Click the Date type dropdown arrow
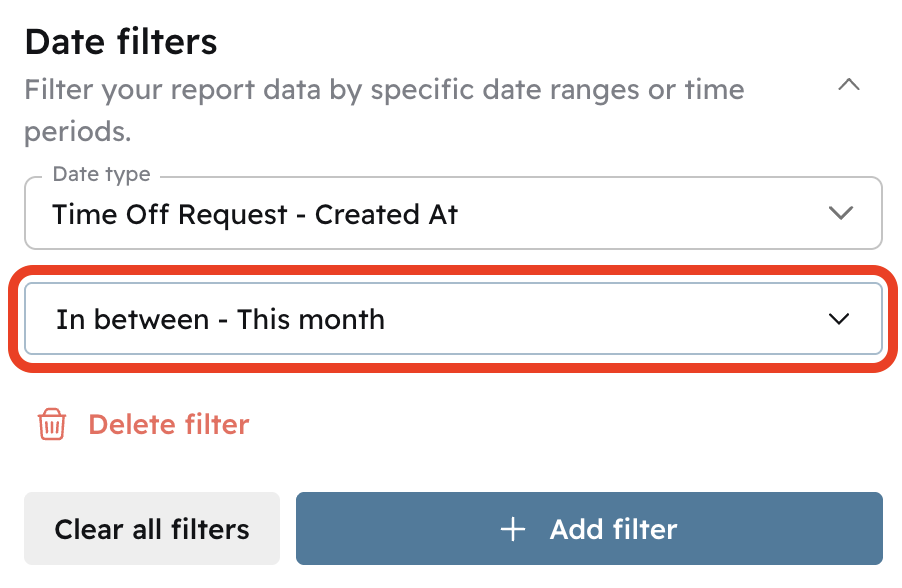This screenshot has height=588, width=902. 841,213
